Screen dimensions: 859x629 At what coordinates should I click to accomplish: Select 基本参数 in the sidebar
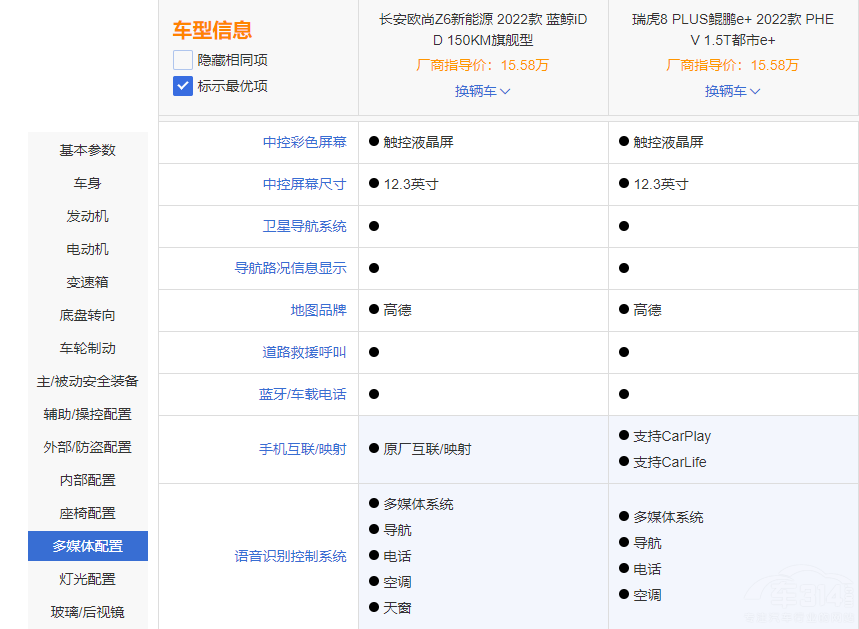point(88,150)
